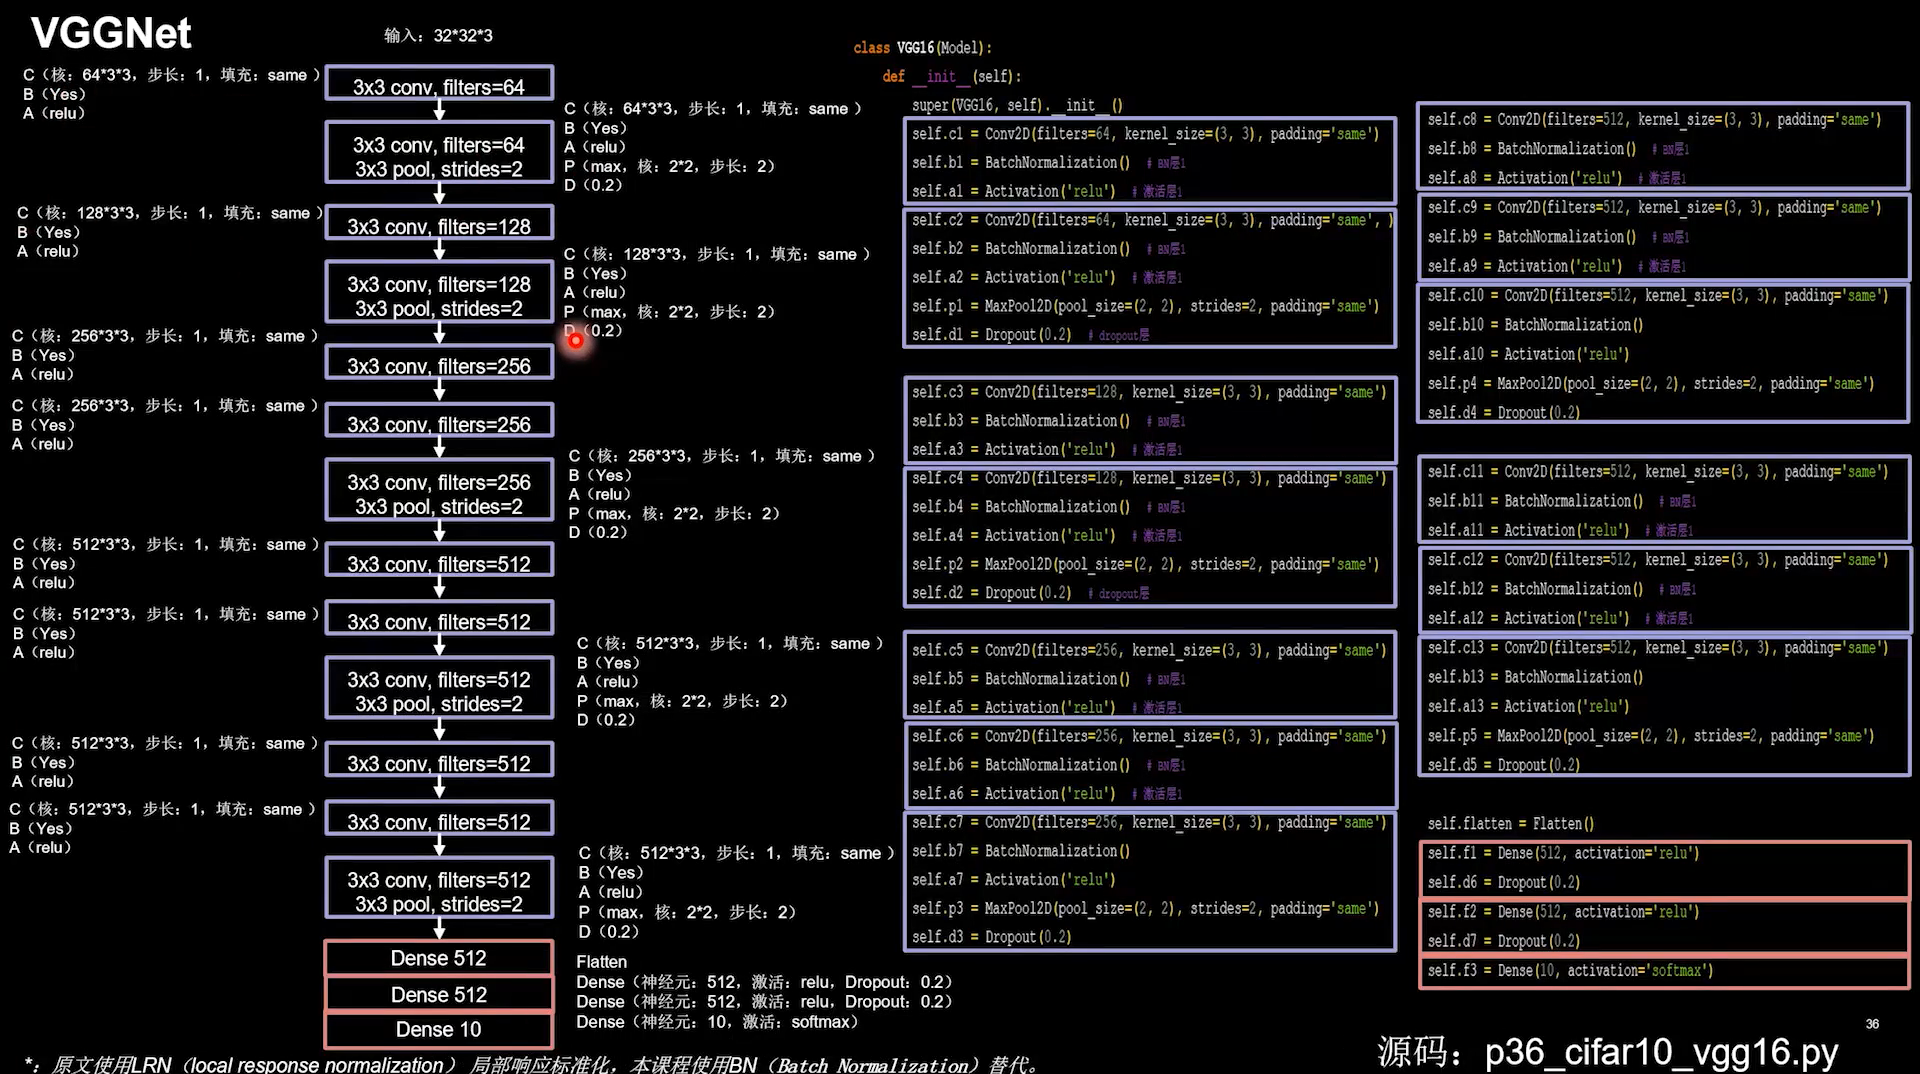1920x1074 pixels.
Task: Click the filters=256 box that includes 3x3 pool
Action: pyautogui.click(x=439, y=490)
